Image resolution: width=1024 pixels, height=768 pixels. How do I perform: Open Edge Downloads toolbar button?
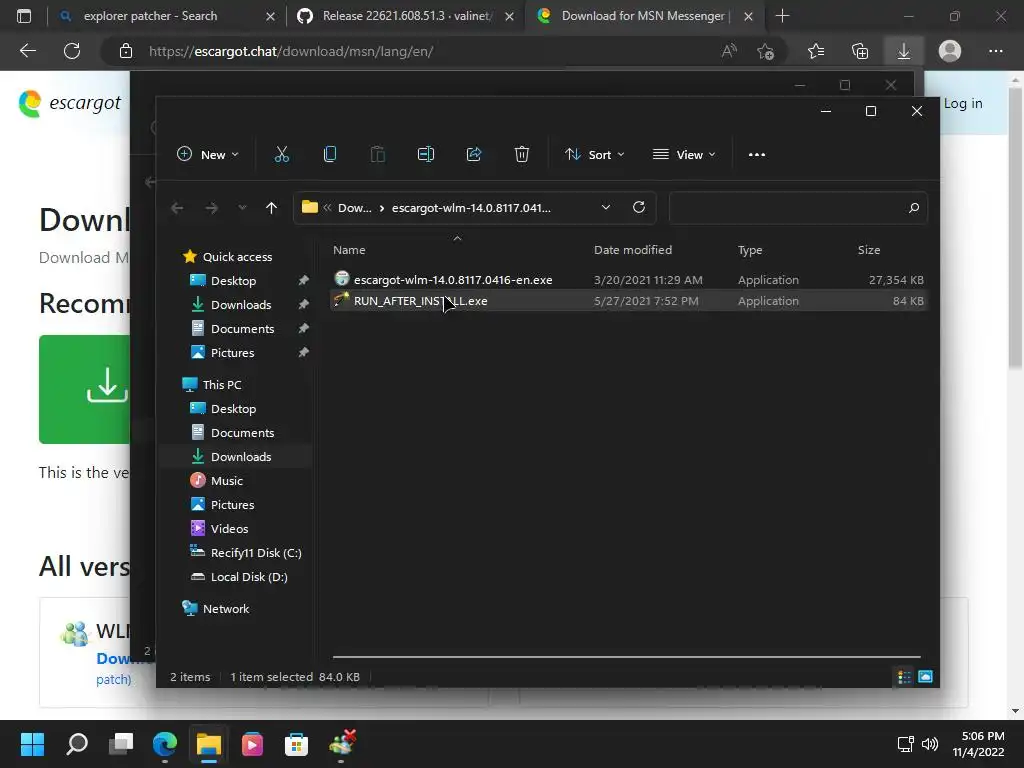pos(903,51)
